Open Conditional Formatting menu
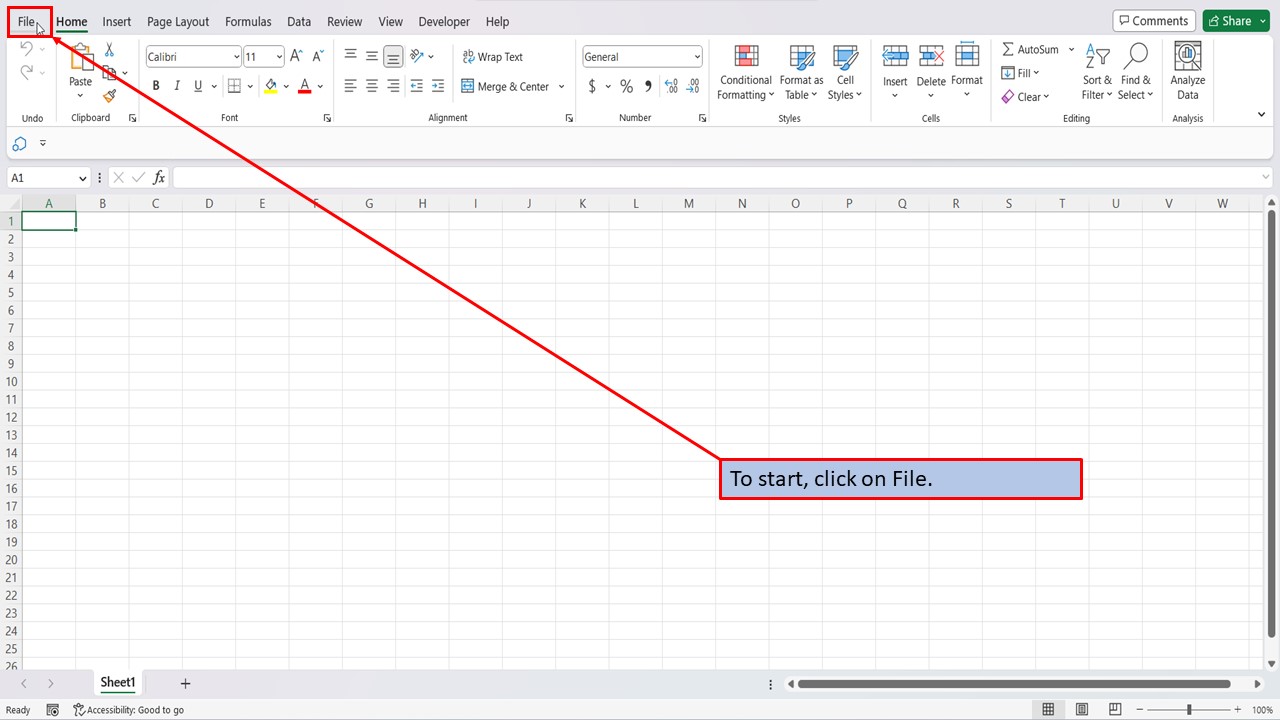 (x=745, y=72)
